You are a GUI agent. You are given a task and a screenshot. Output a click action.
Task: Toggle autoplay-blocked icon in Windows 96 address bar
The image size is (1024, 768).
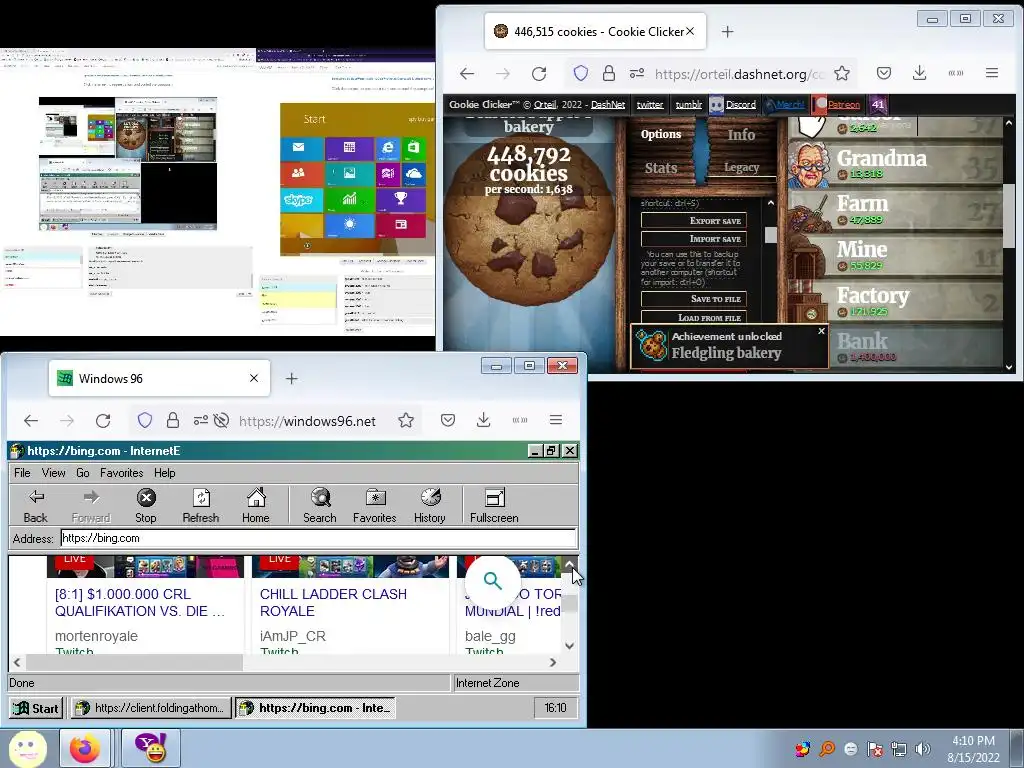221,421
